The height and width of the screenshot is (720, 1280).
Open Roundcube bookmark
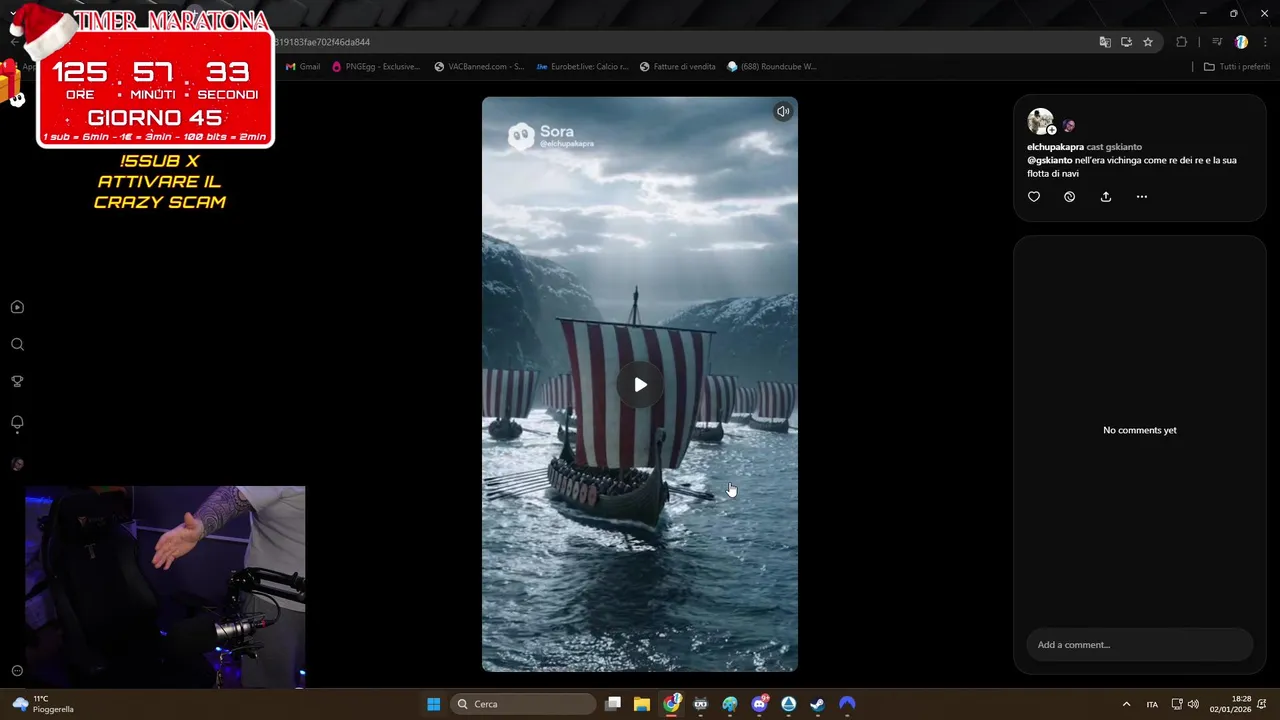(x=772, y=67)
